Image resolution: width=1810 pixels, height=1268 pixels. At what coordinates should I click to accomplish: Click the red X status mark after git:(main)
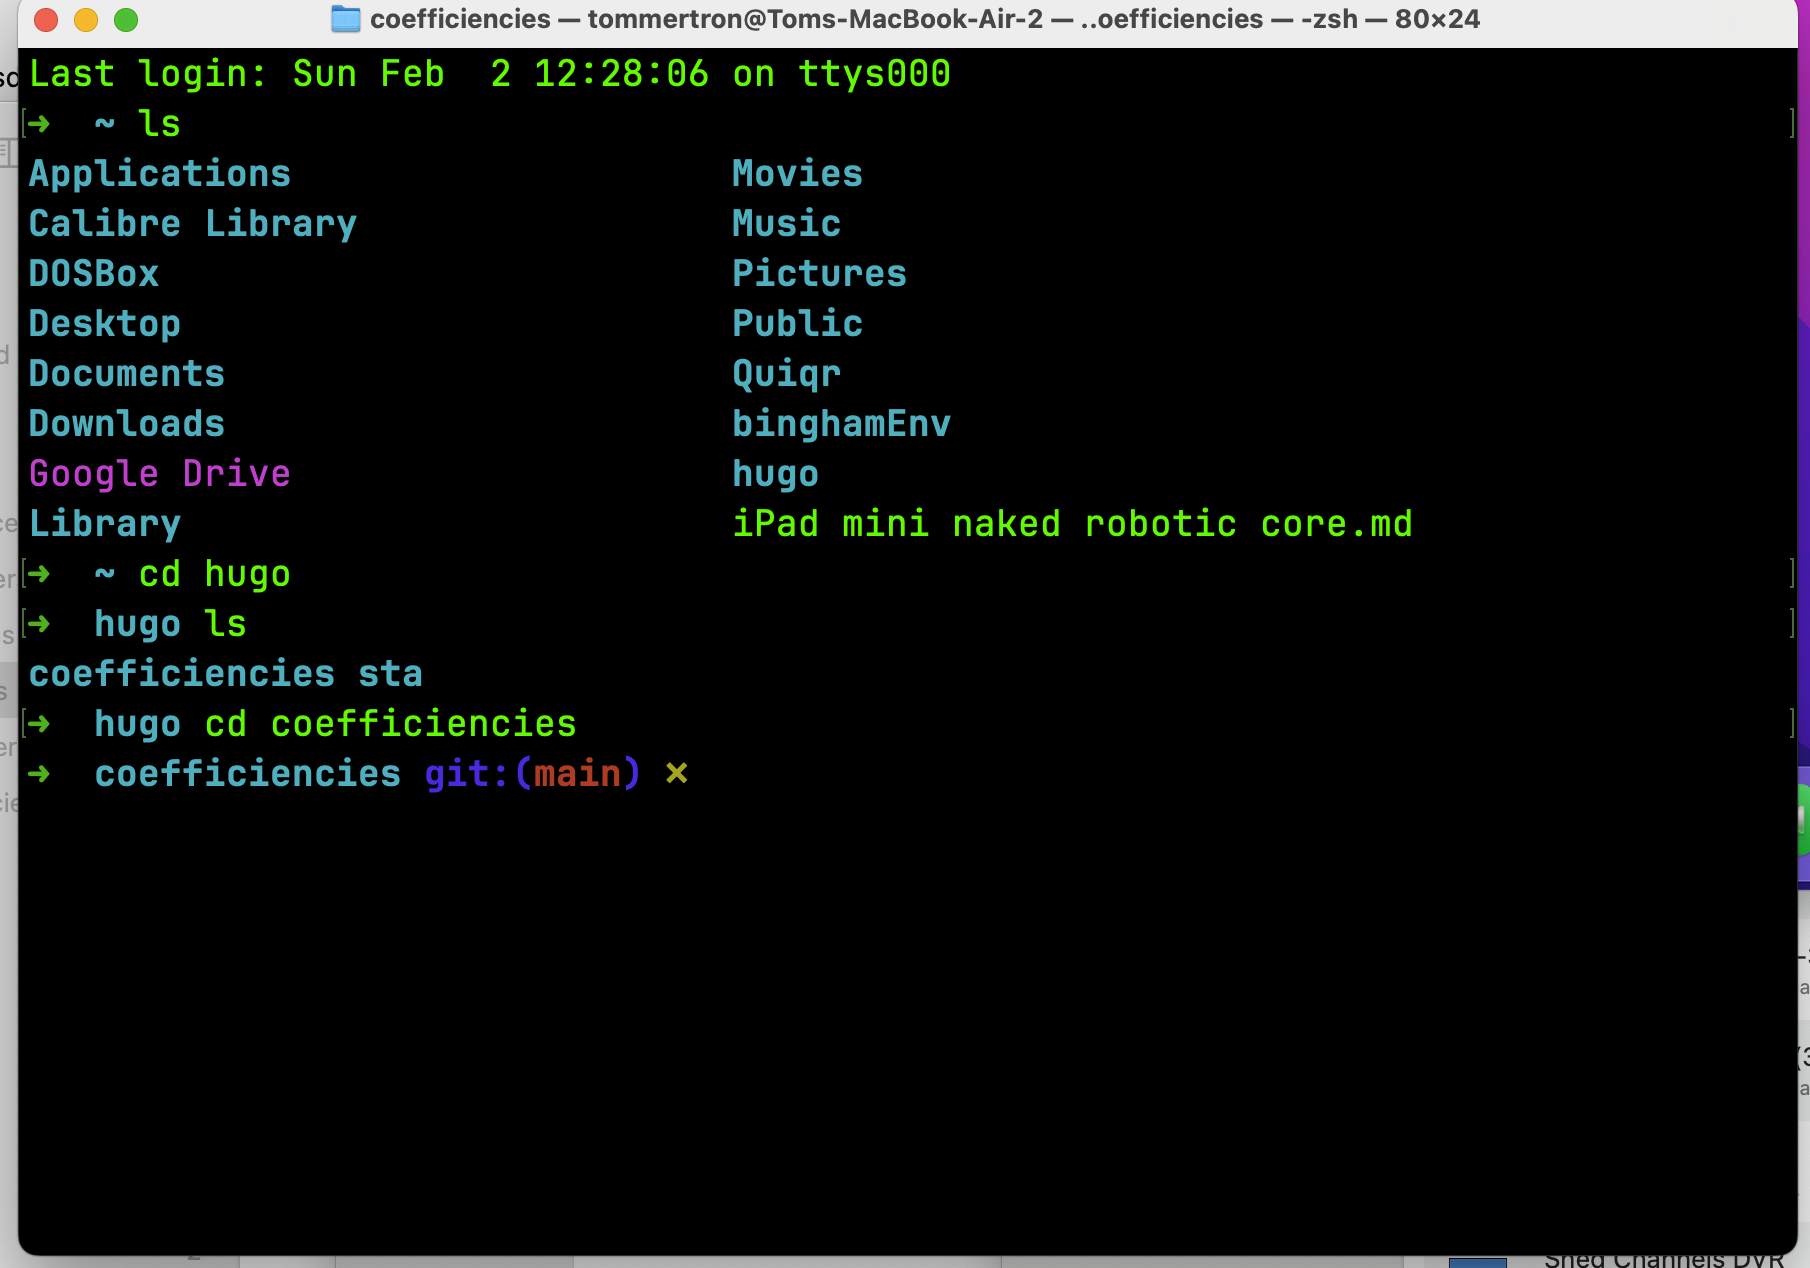[x=677, y=773]
